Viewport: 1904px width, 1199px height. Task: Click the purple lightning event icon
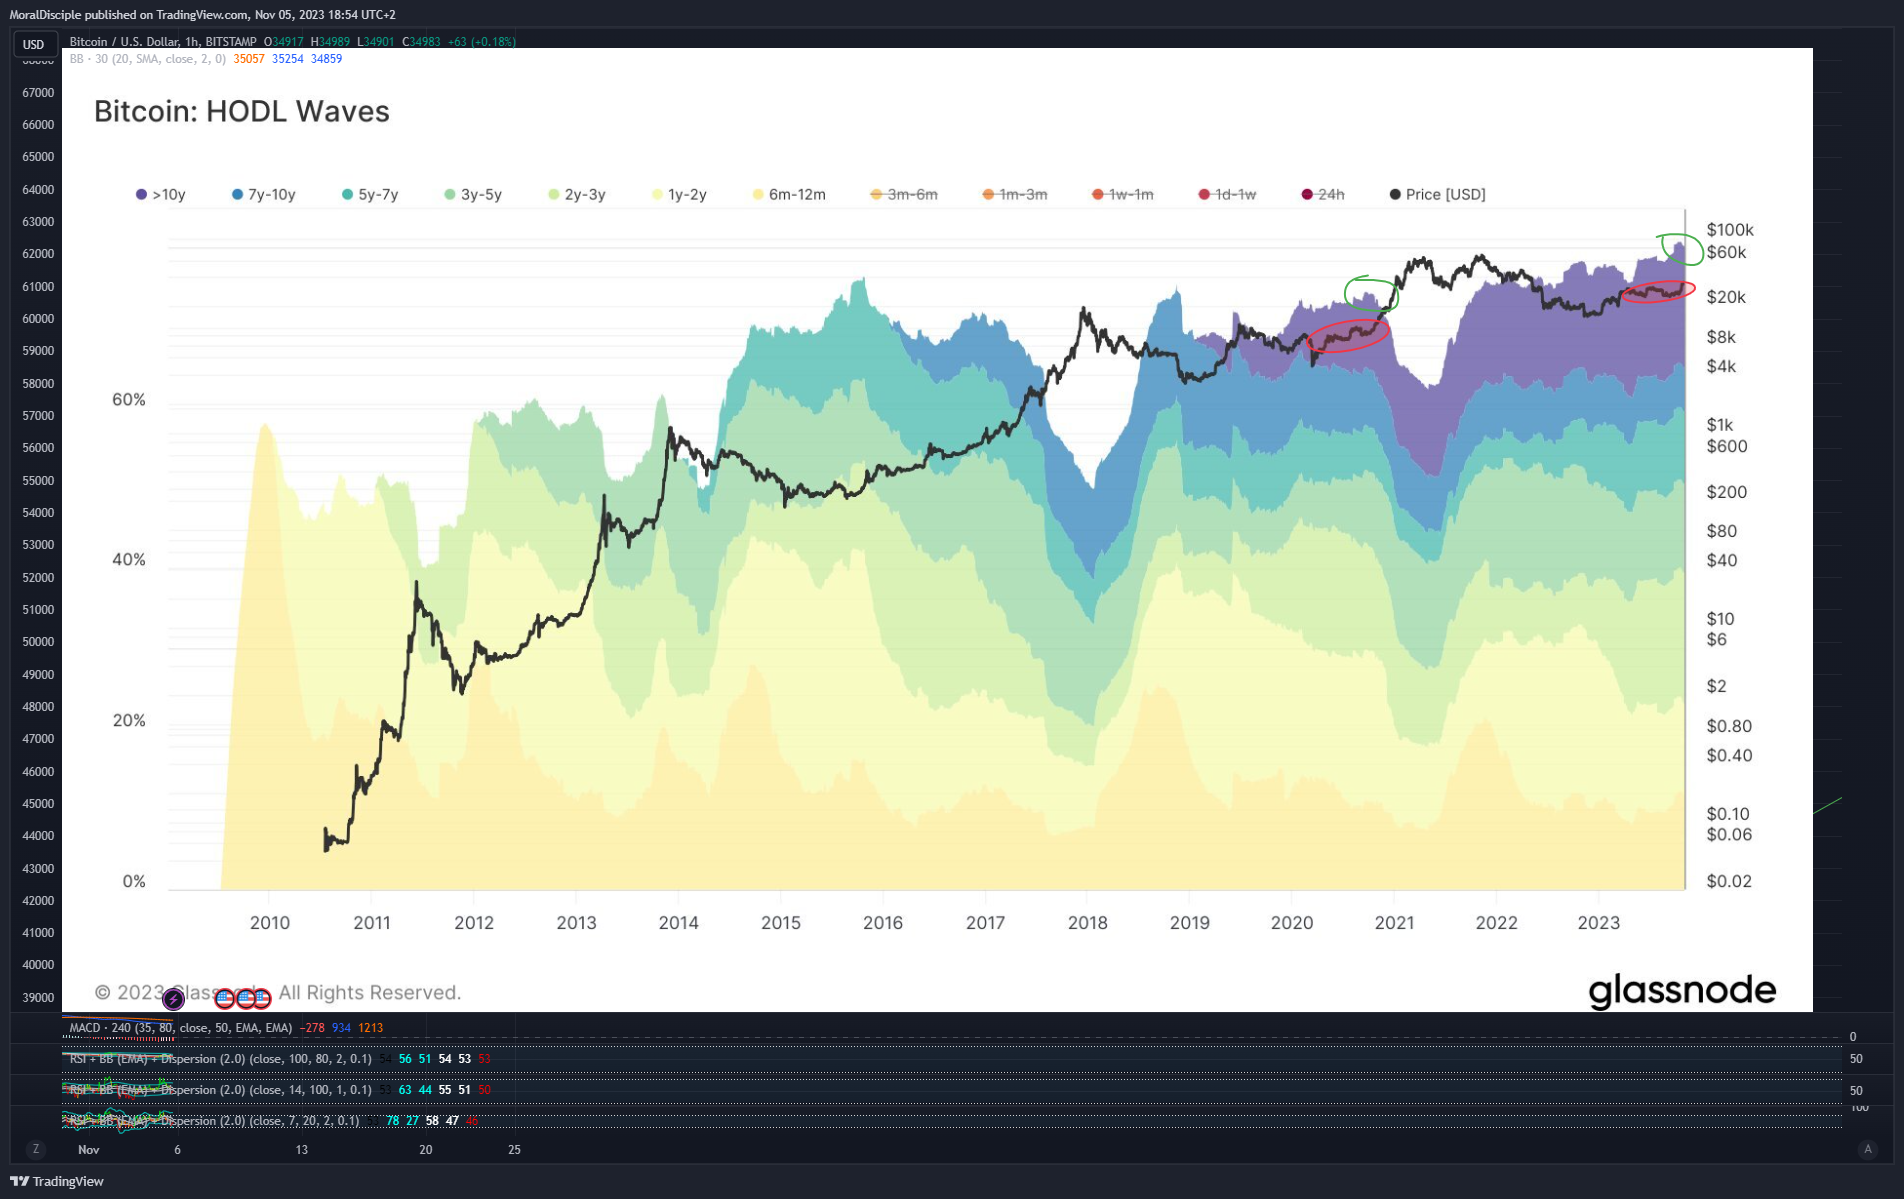point(173,998)
